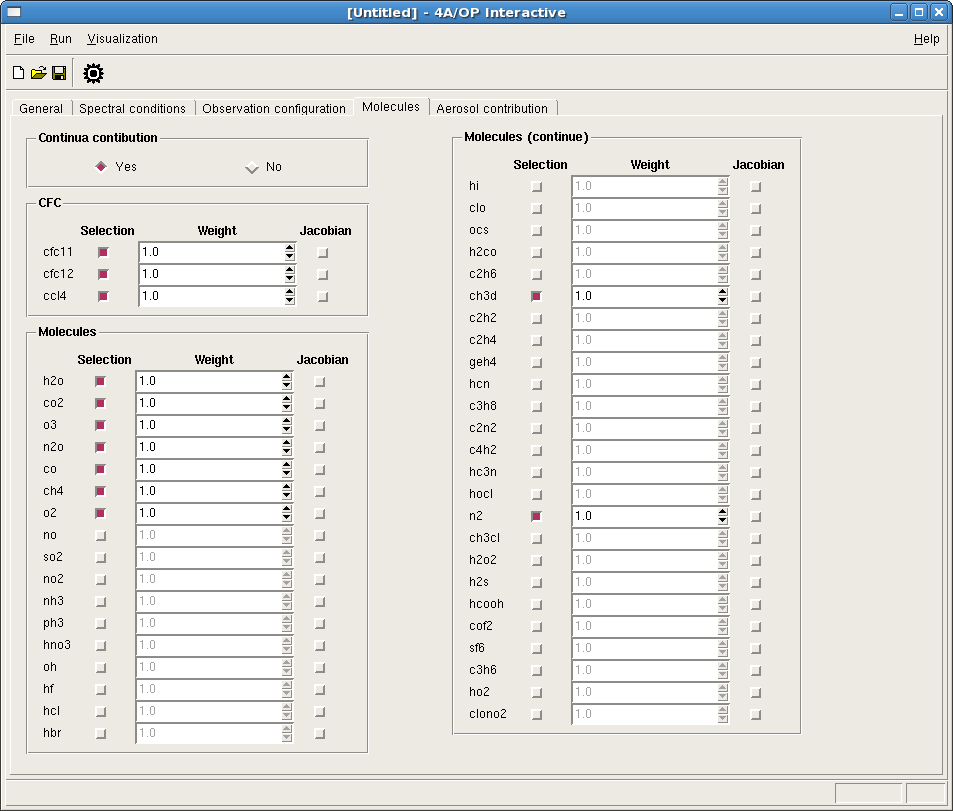Check the c2h6 selection checkbox
Image resolution: width=953 pixels, height=811 pixels.
(537, 275)
